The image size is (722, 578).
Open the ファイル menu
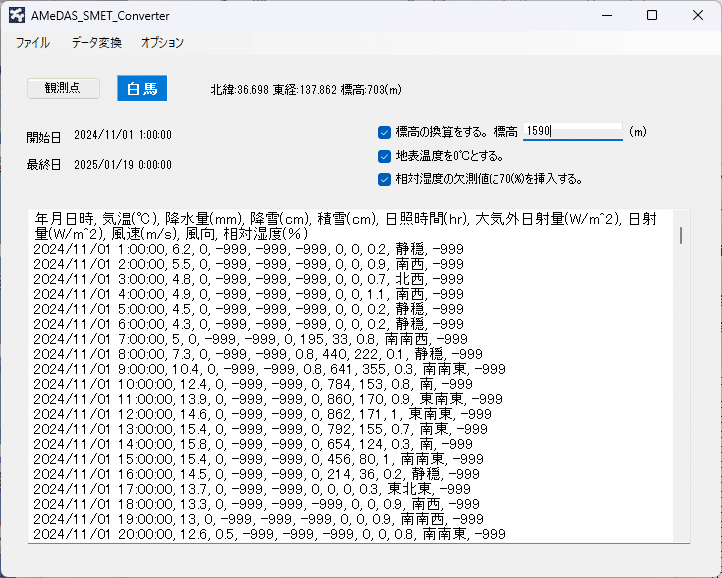33,43
